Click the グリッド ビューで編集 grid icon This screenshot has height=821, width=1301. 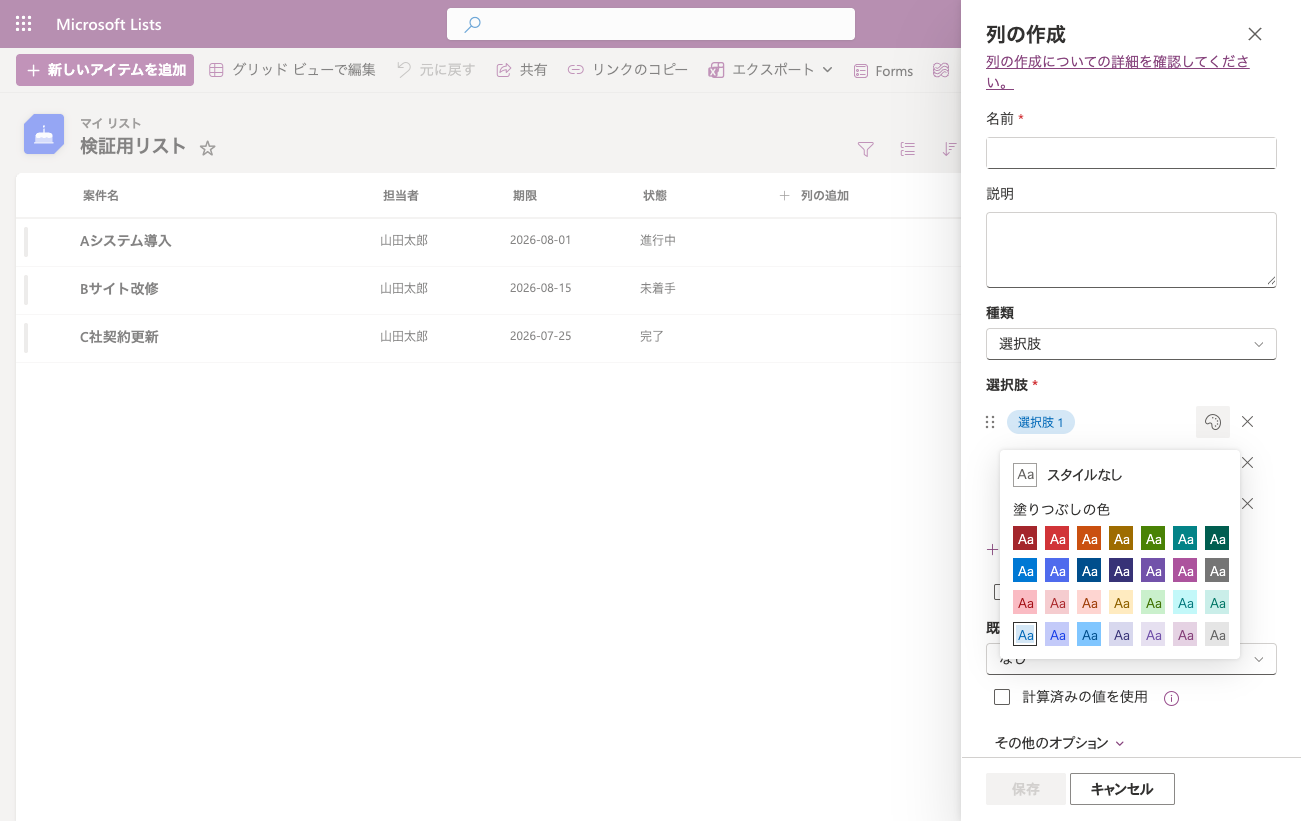click(x=216, y=70)
